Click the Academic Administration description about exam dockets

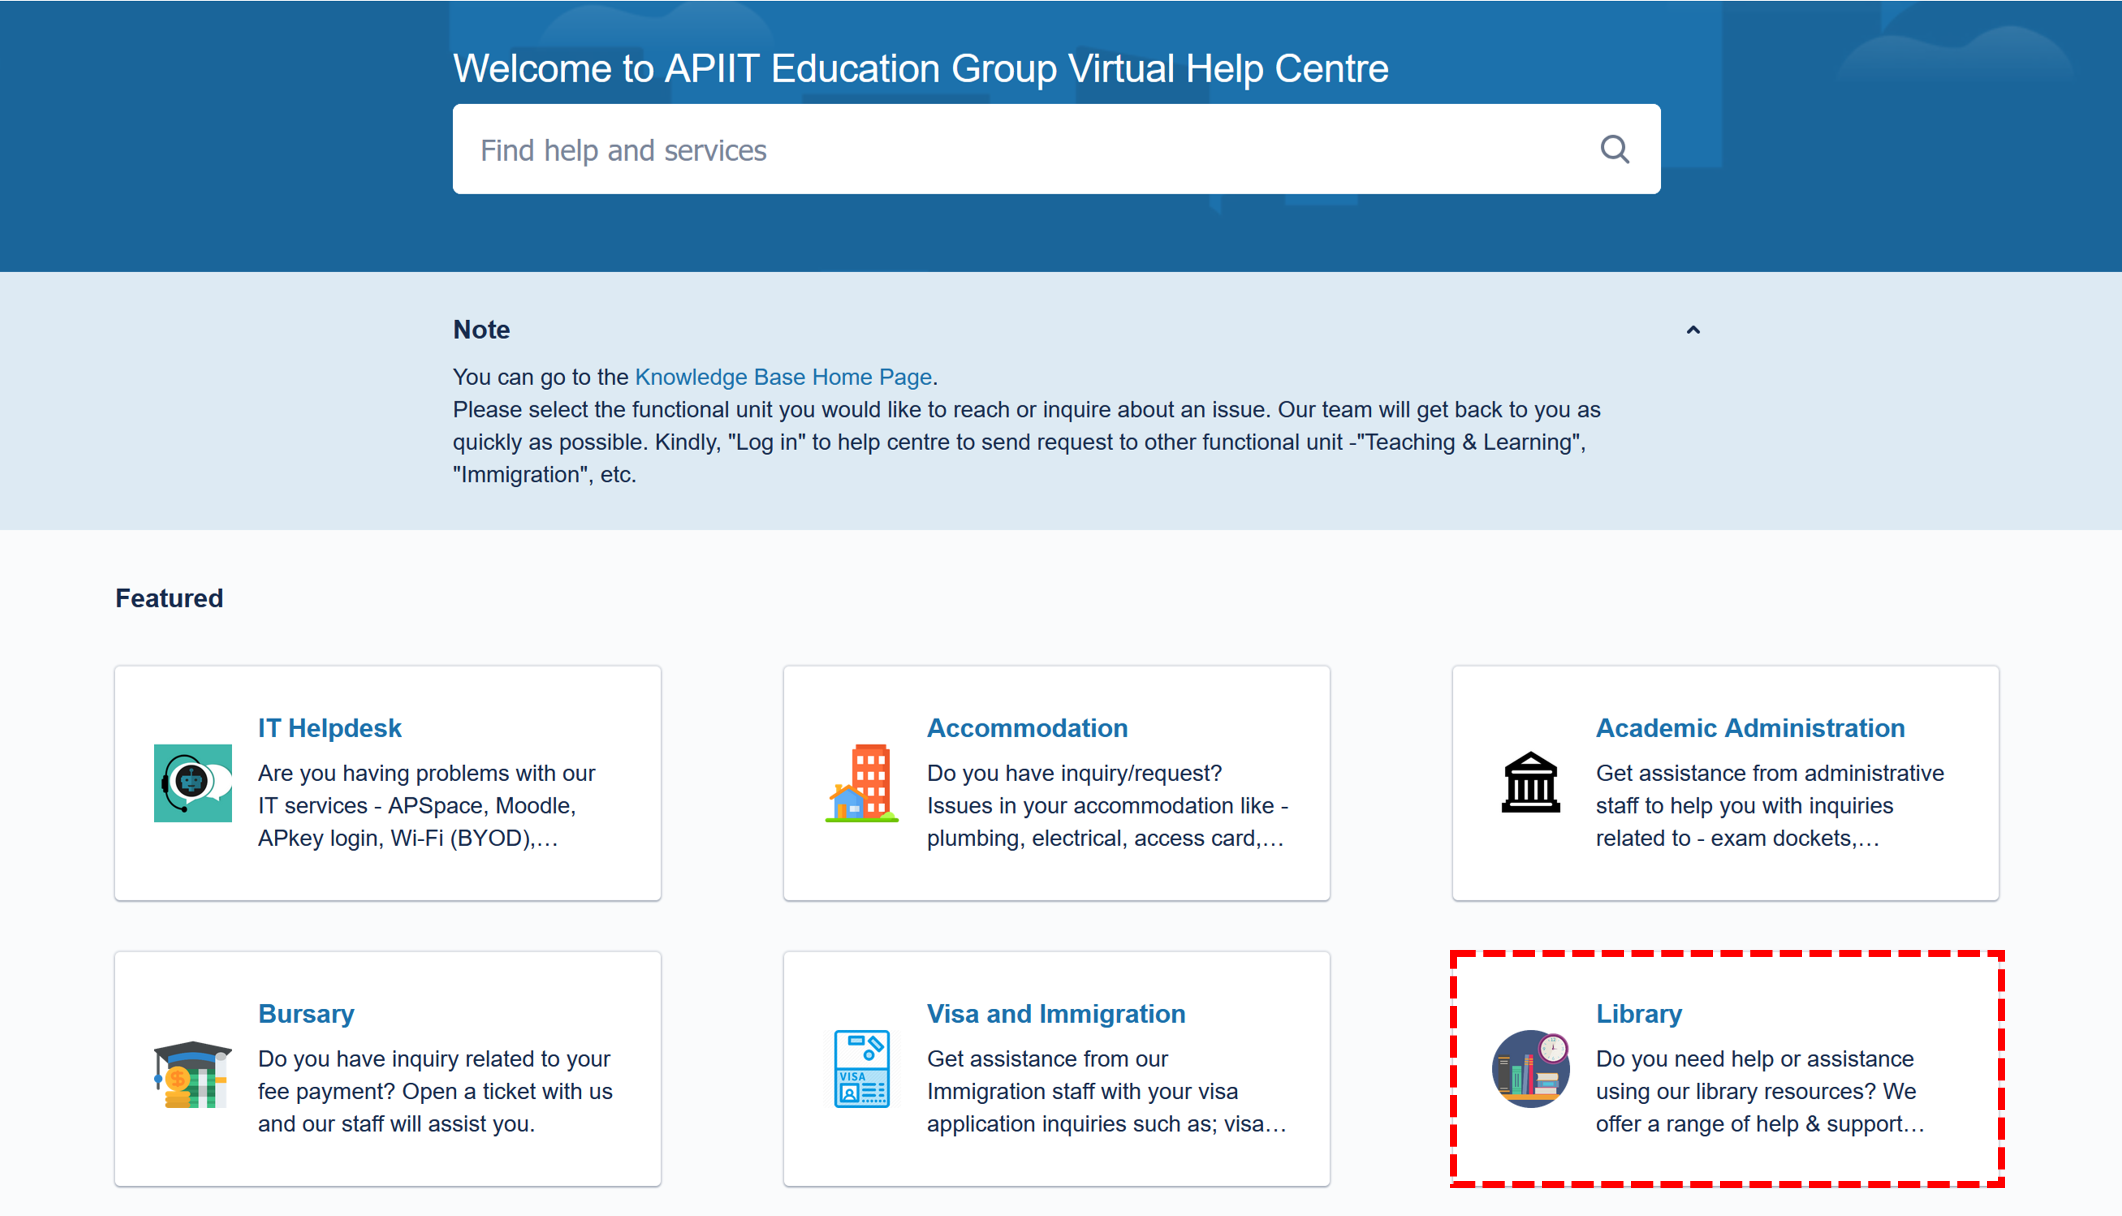coord(1770,806)
